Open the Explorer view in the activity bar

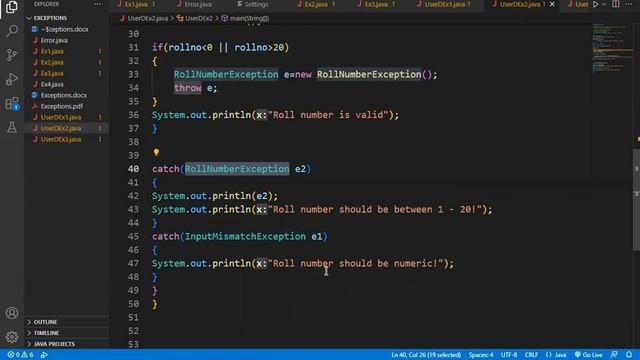click(x=11, y=7)
